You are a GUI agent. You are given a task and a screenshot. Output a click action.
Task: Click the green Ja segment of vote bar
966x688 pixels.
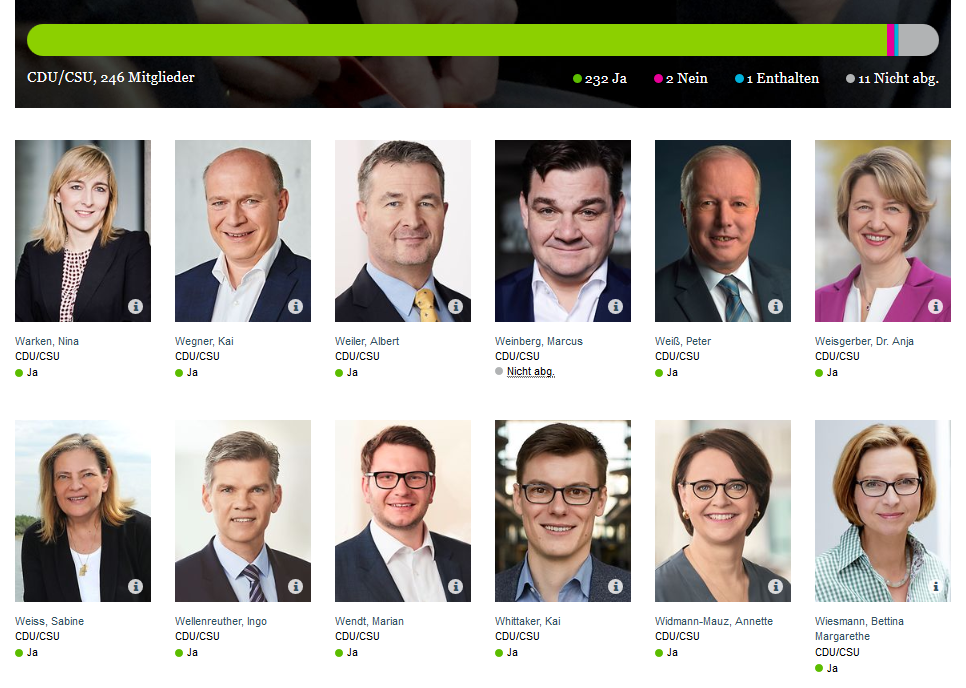(457, 40)
